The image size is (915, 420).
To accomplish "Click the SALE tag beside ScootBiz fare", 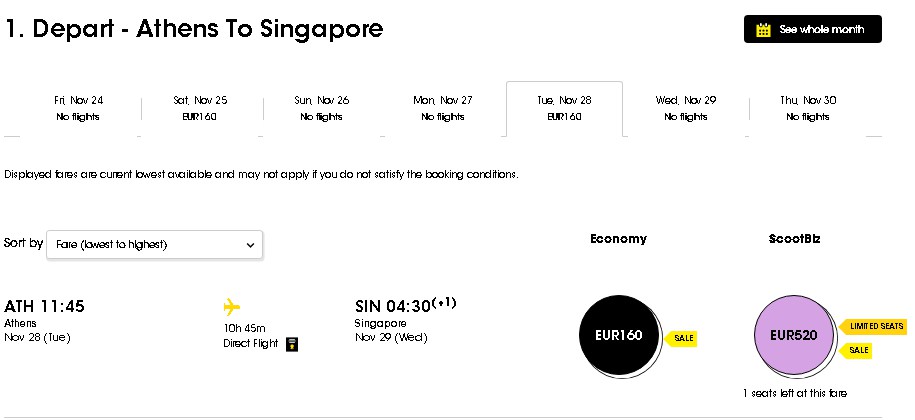I will 856,350.
